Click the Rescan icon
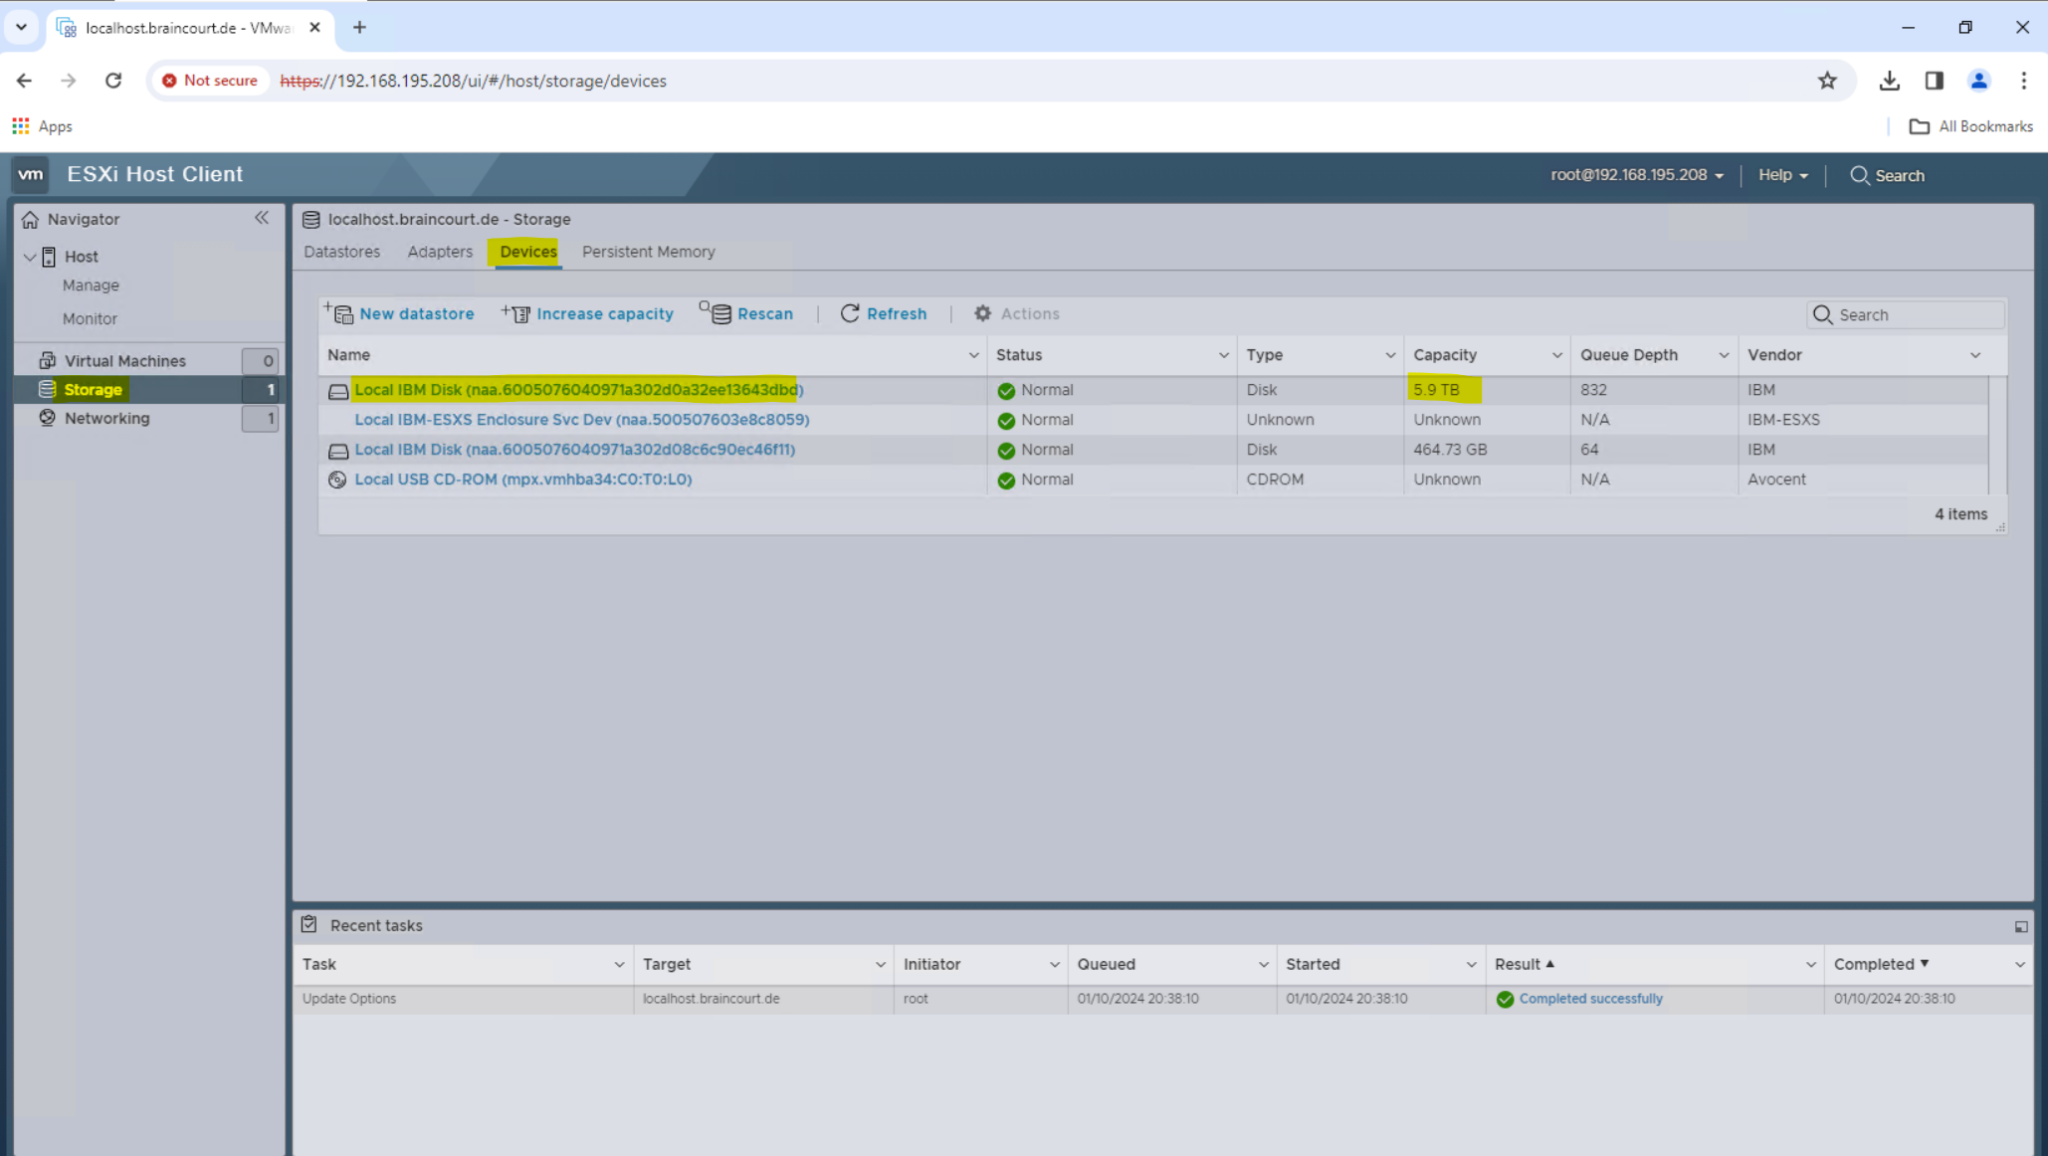This screenshot has width=2048, height=1156. pos(719,313)
